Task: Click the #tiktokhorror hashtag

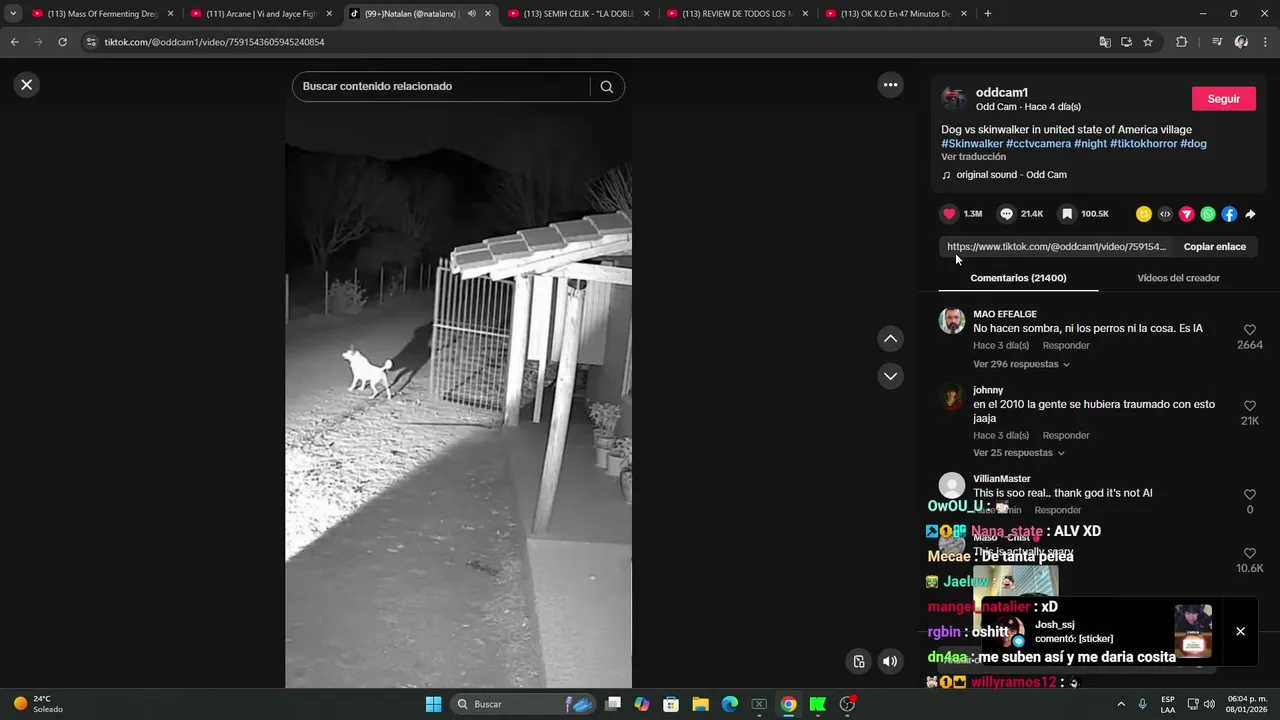Action: 1143,144
